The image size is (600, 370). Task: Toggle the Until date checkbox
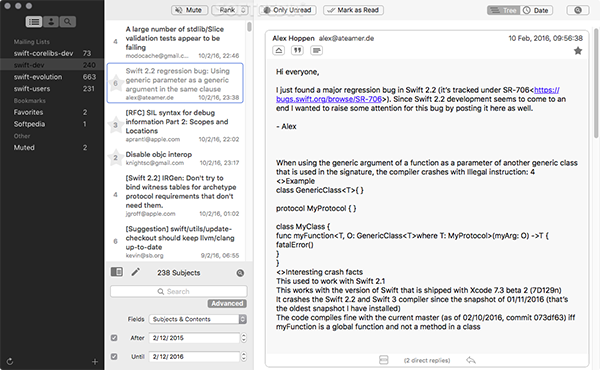pos(114,357)
